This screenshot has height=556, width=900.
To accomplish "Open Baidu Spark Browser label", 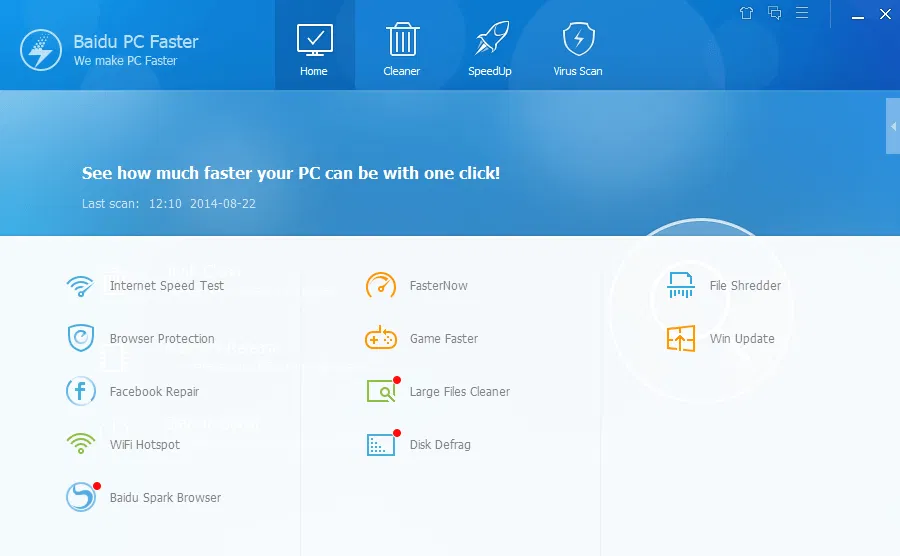I will click(165, 498).
